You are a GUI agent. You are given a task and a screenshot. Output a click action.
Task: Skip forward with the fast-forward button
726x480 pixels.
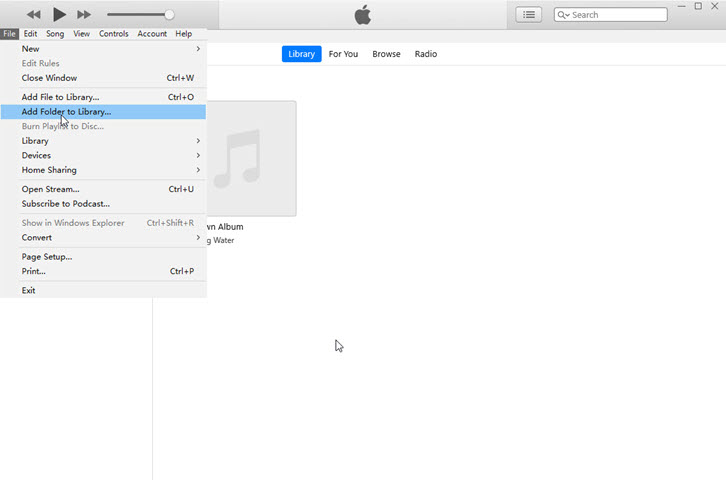[84, 15]
